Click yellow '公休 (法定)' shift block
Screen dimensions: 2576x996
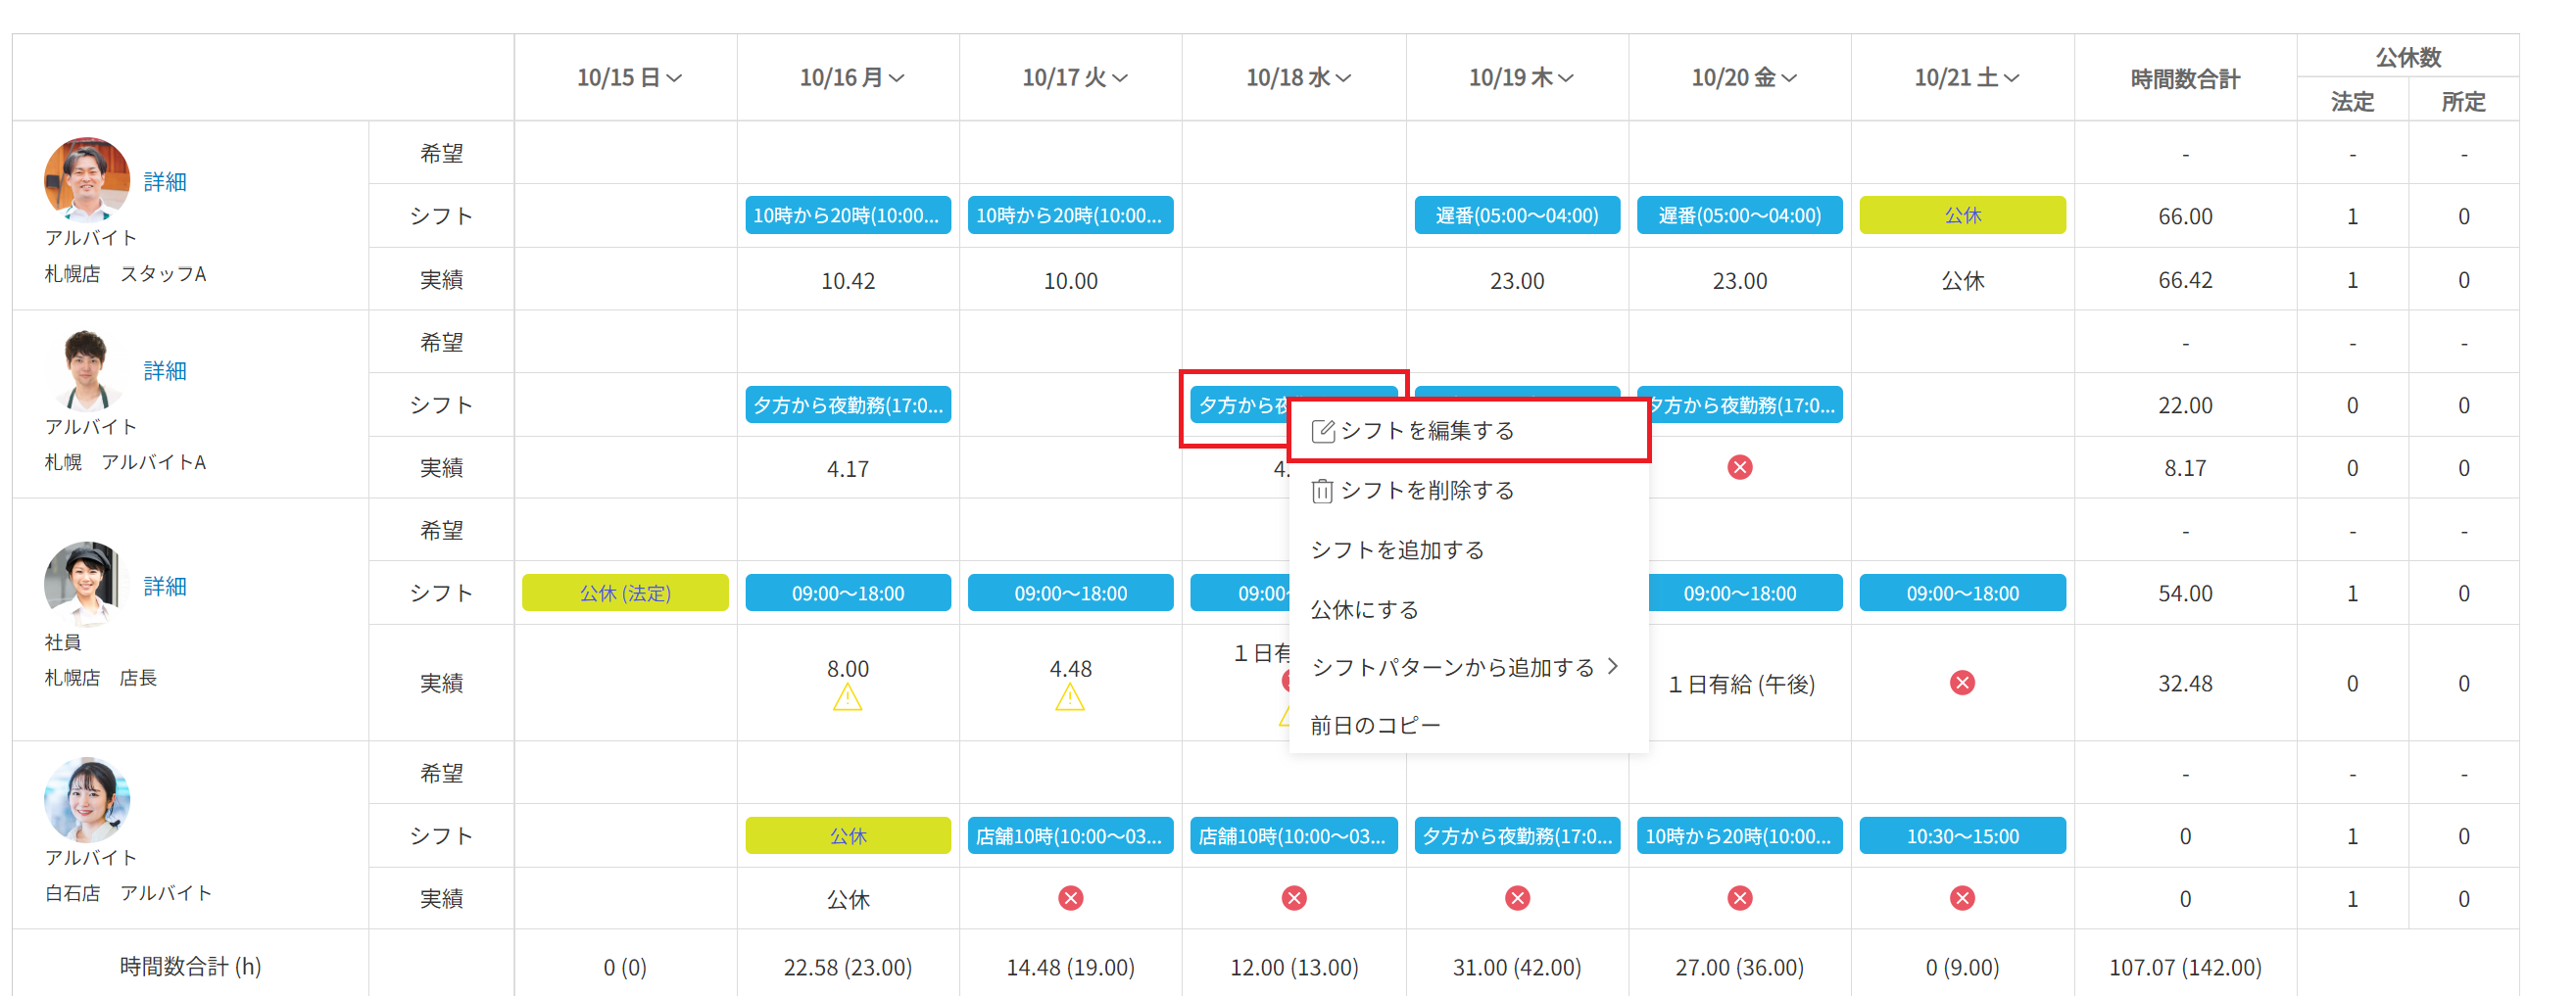pos(625,593)
